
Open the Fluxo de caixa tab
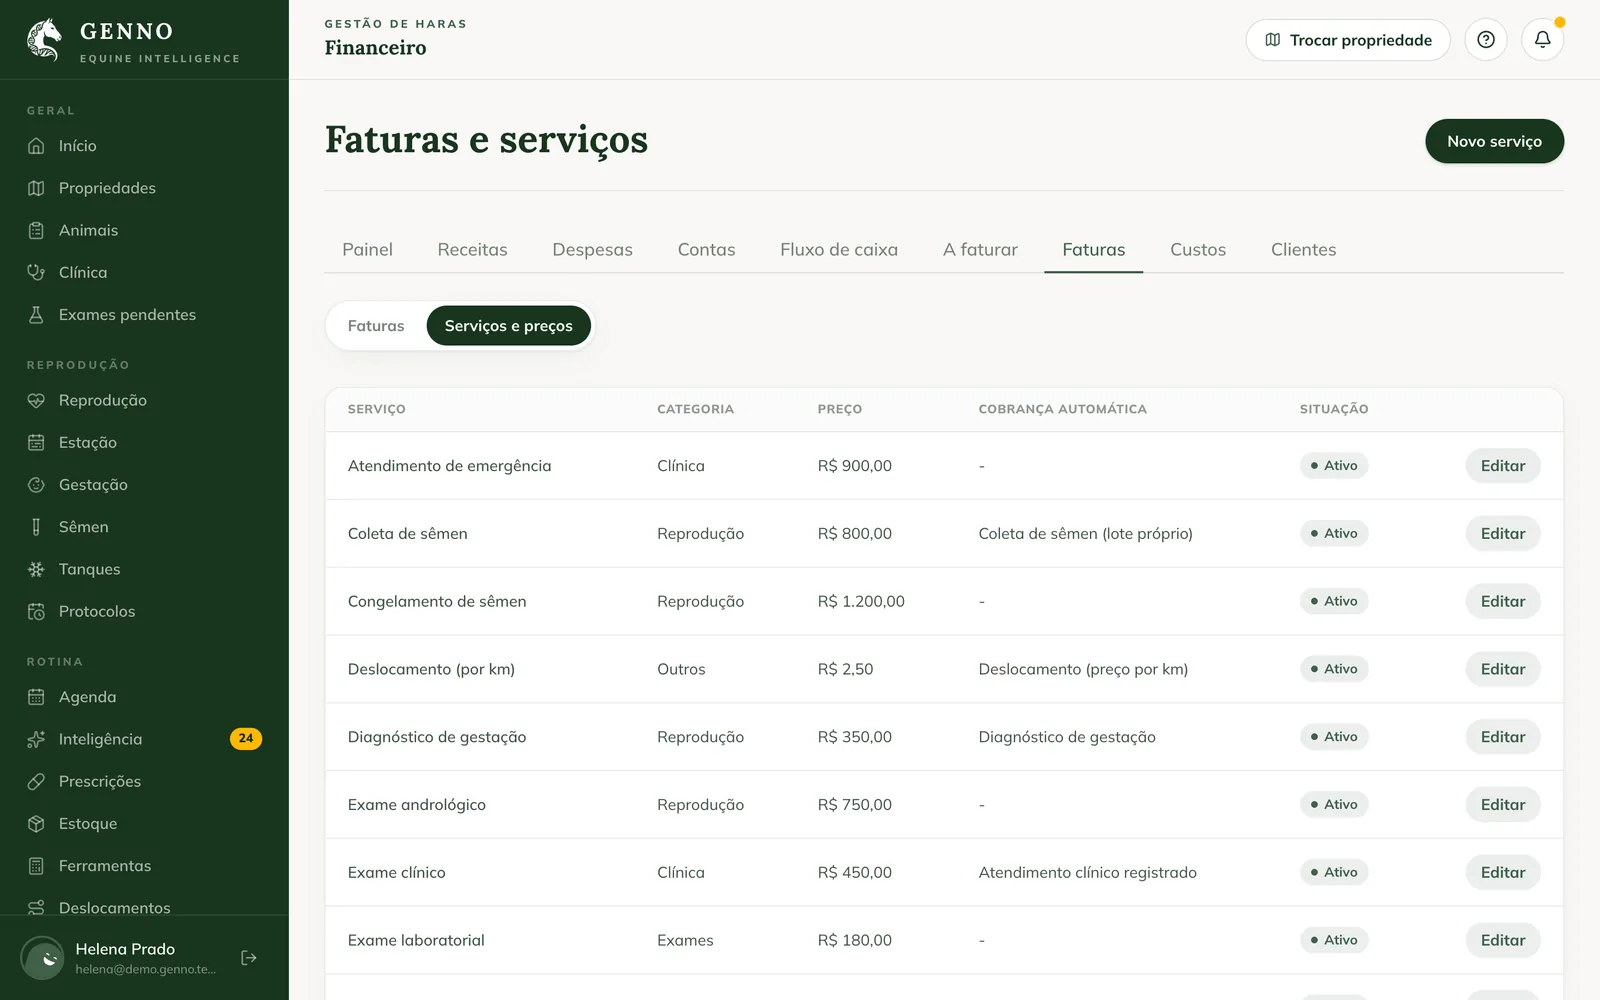coord(839,250)
